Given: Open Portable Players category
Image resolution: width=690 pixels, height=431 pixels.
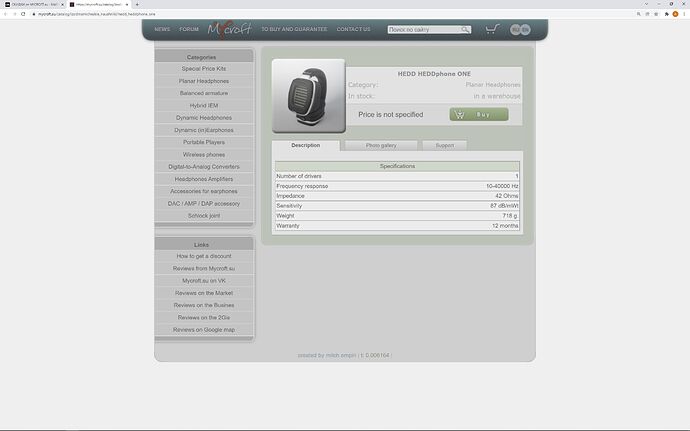Looking at the screenshot, I should click(x=204, y=142).
